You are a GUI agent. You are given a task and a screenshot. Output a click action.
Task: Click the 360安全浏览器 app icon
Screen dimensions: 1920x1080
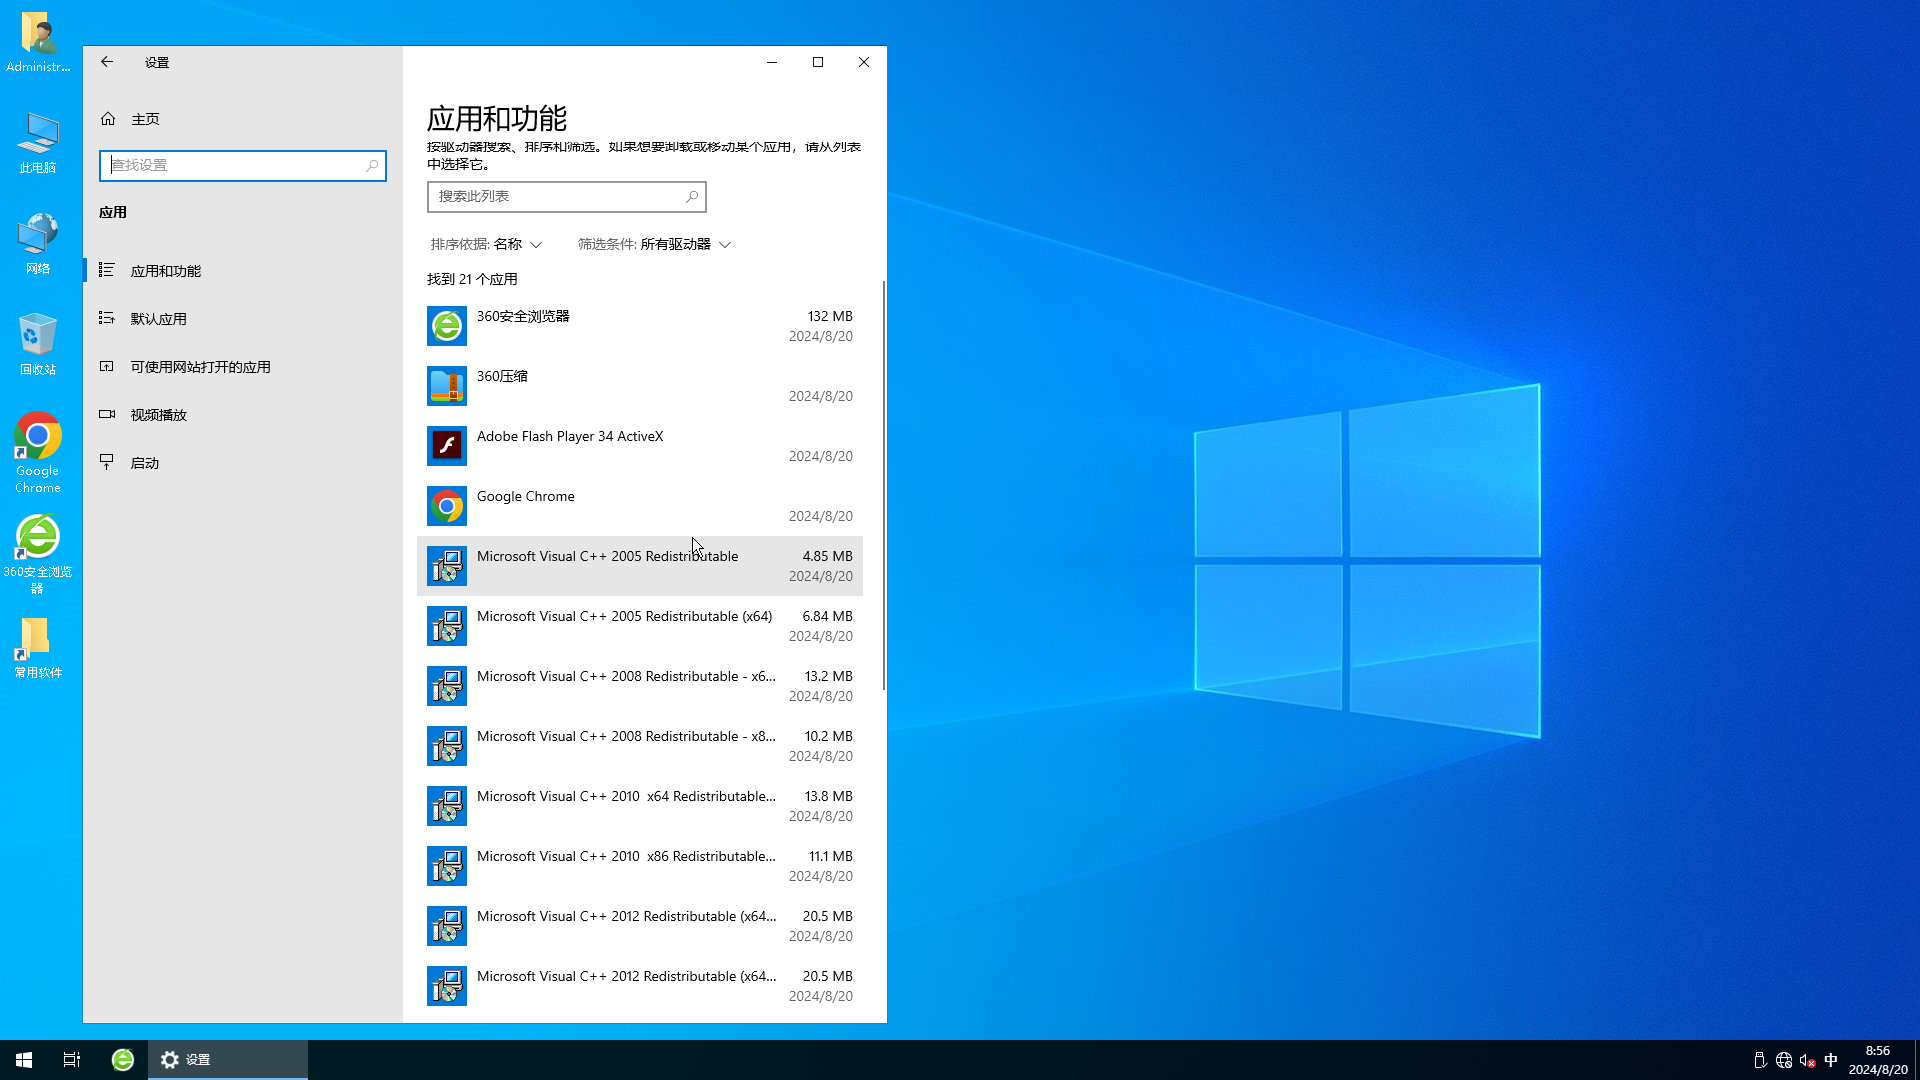point(447,324)
